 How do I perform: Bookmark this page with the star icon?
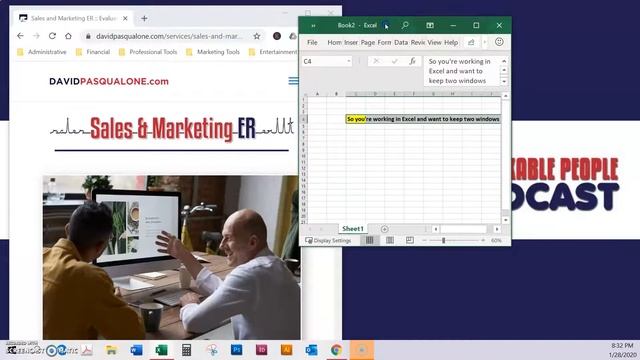point(257,36)
